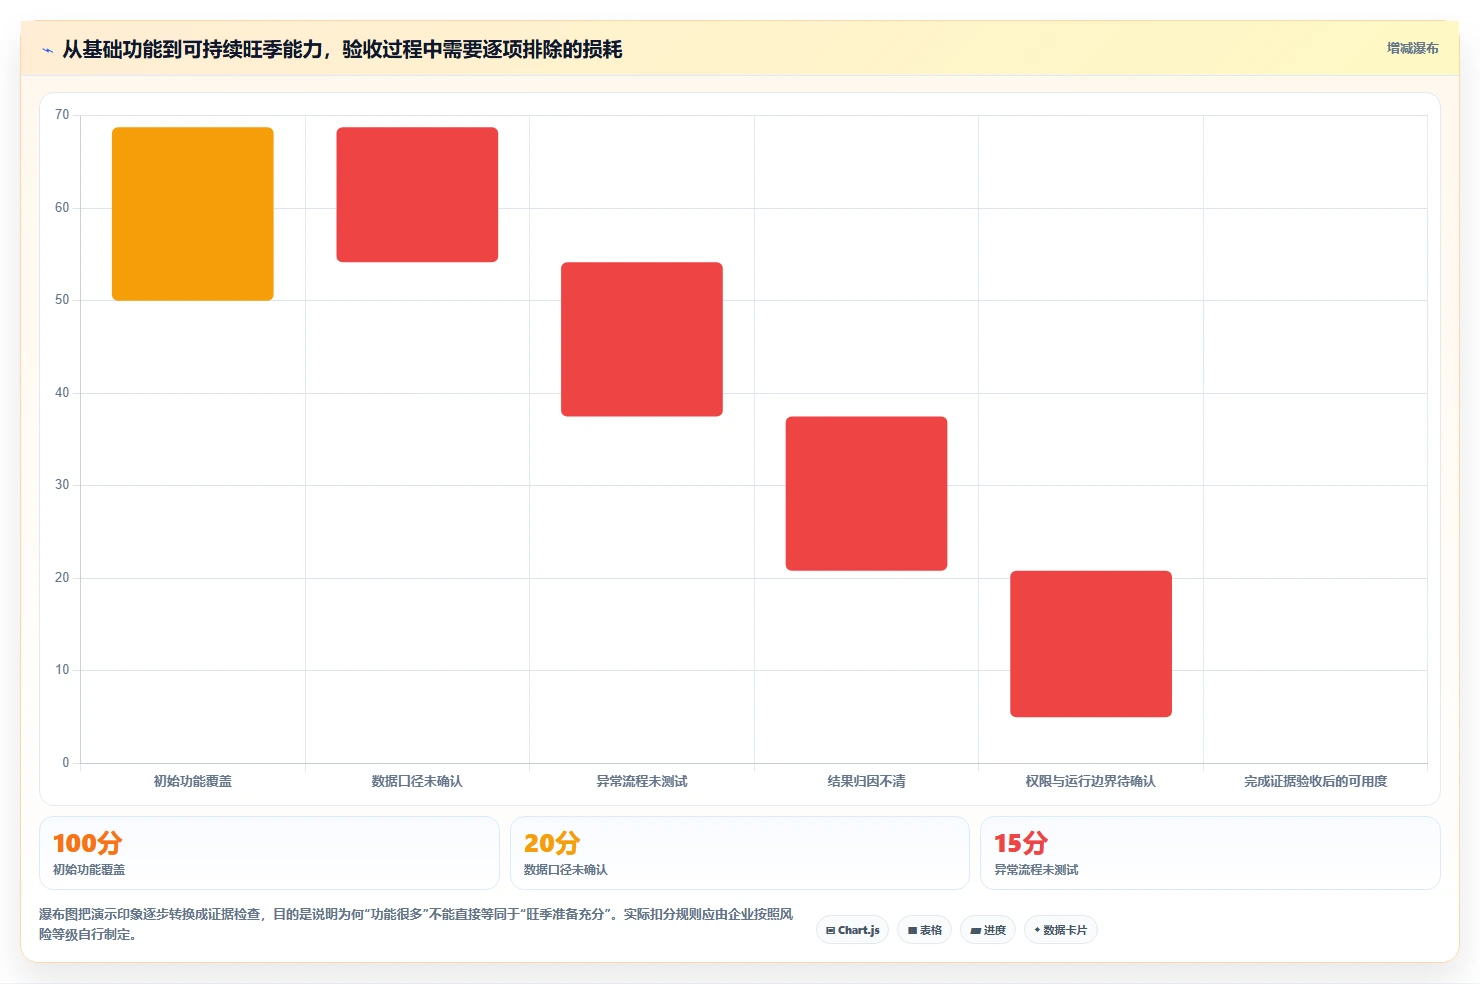The width and height of the screenshot is (1480, 984).
Task: Click the x-axis label 权限与运行边界待确认
Action: [1091, 781]
